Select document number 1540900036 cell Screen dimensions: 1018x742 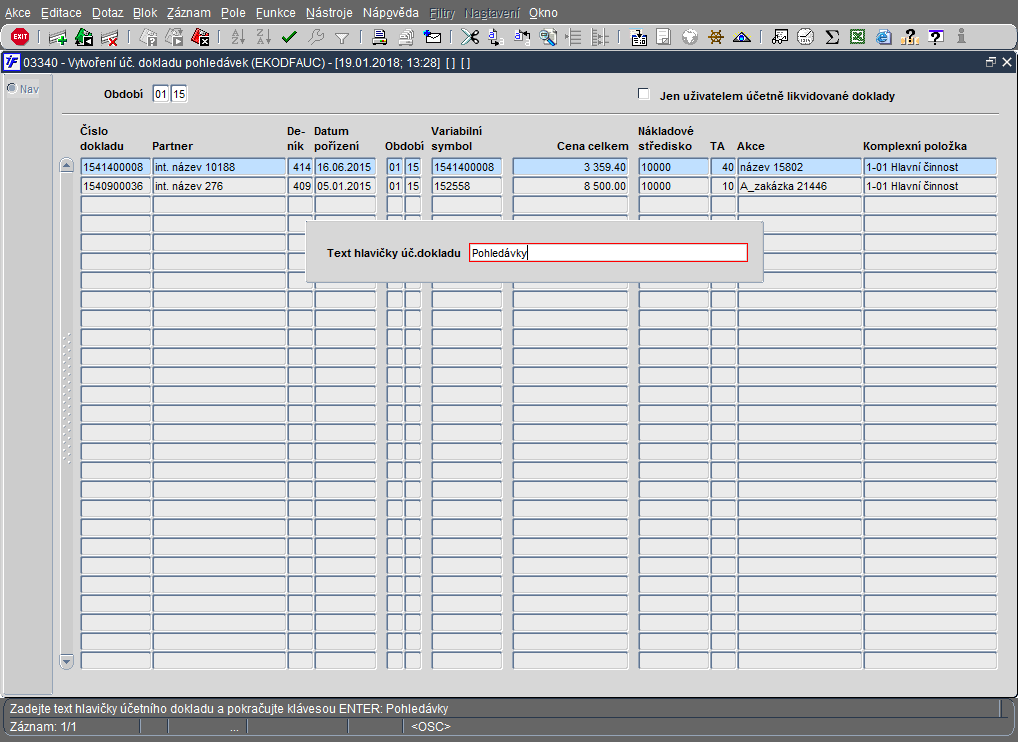click(114, 186)
